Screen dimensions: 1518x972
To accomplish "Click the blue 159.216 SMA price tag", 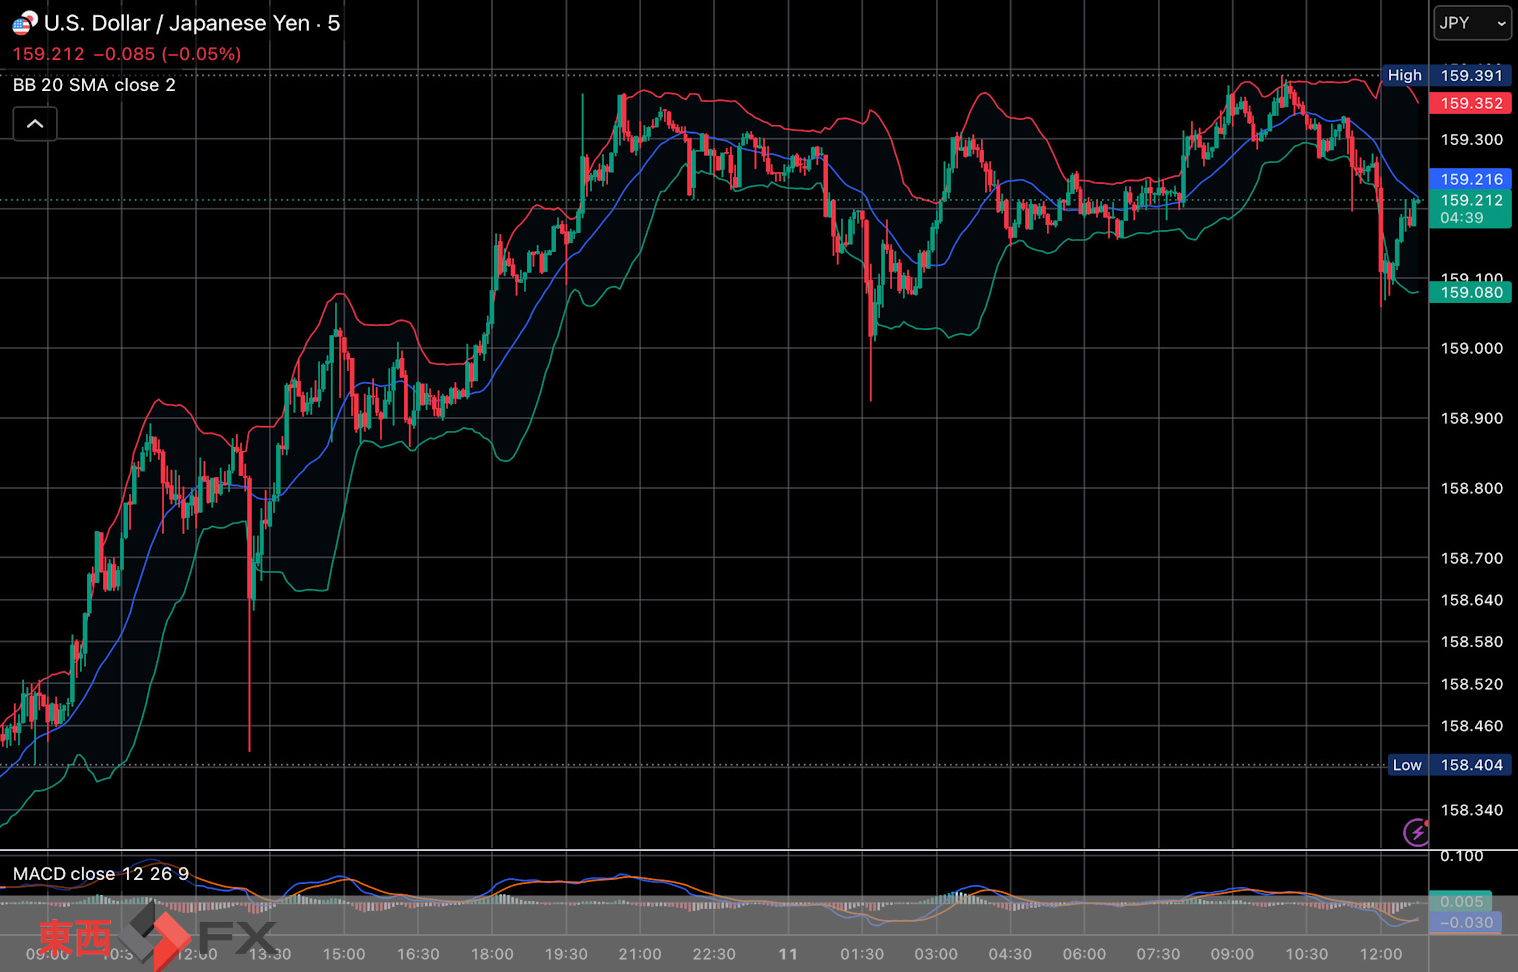I will [x=1470, y=179].
